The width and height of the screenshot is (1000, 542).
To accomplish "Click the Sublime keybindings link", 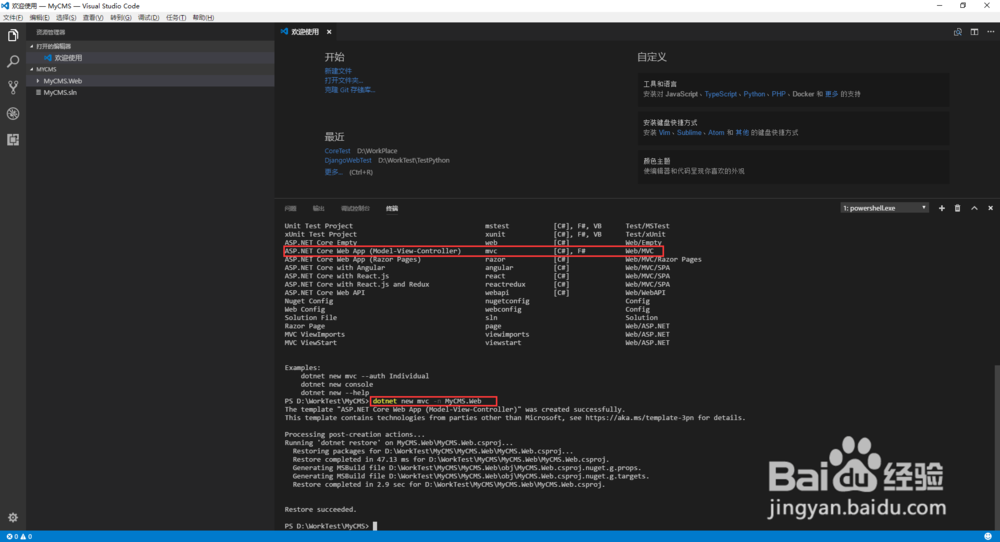I will click(x=689, y=133).
